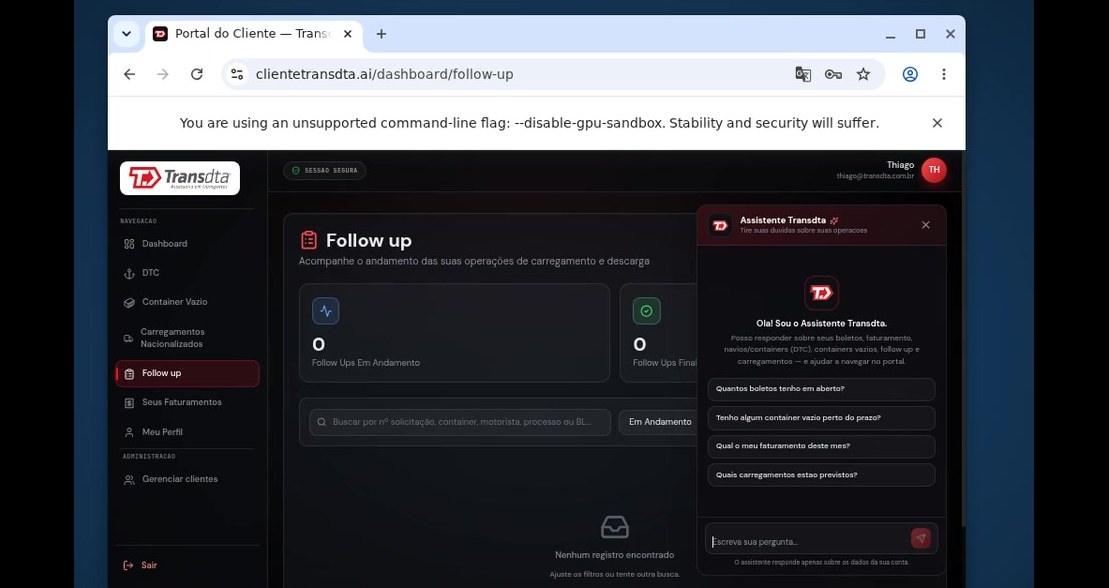Open Meu Perfil page
This screenshot has width=1109, height=588.
(x=187, y=432)
